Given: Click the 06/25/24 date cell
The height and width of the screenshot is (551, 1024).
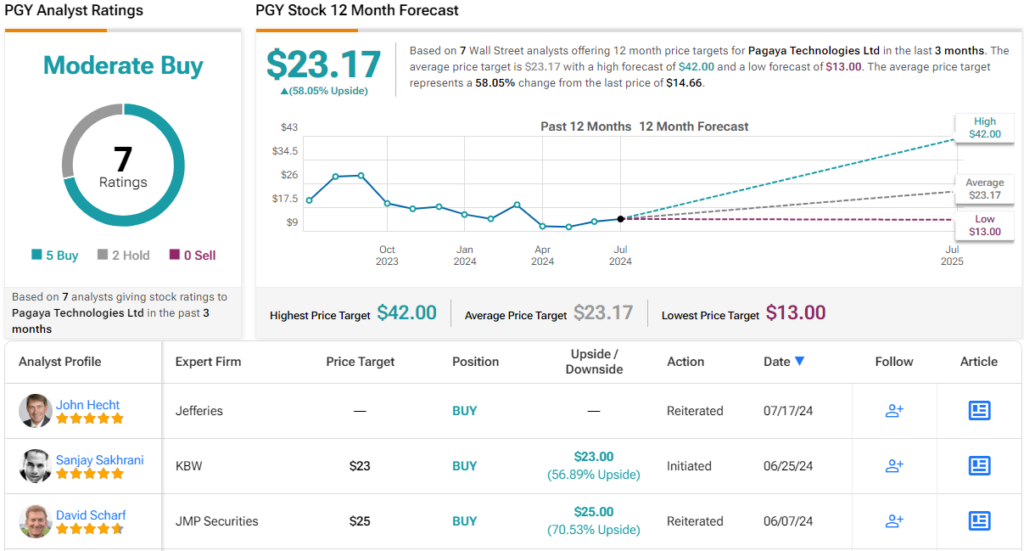Looking at the screenshot, I should pos(788,466).
